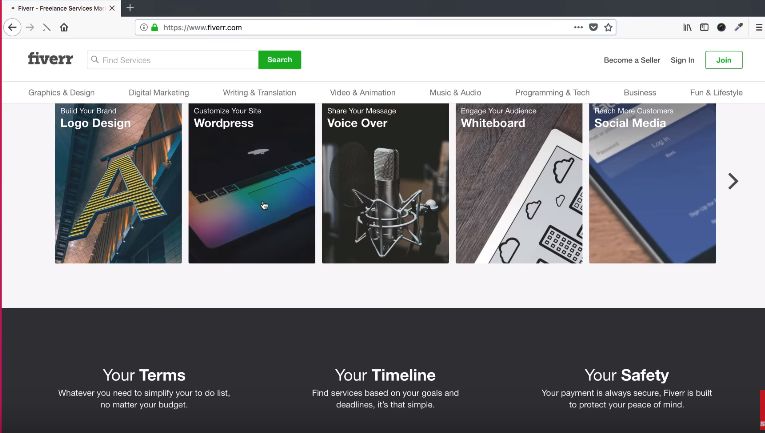Click Sign In link

click(682, 60)
